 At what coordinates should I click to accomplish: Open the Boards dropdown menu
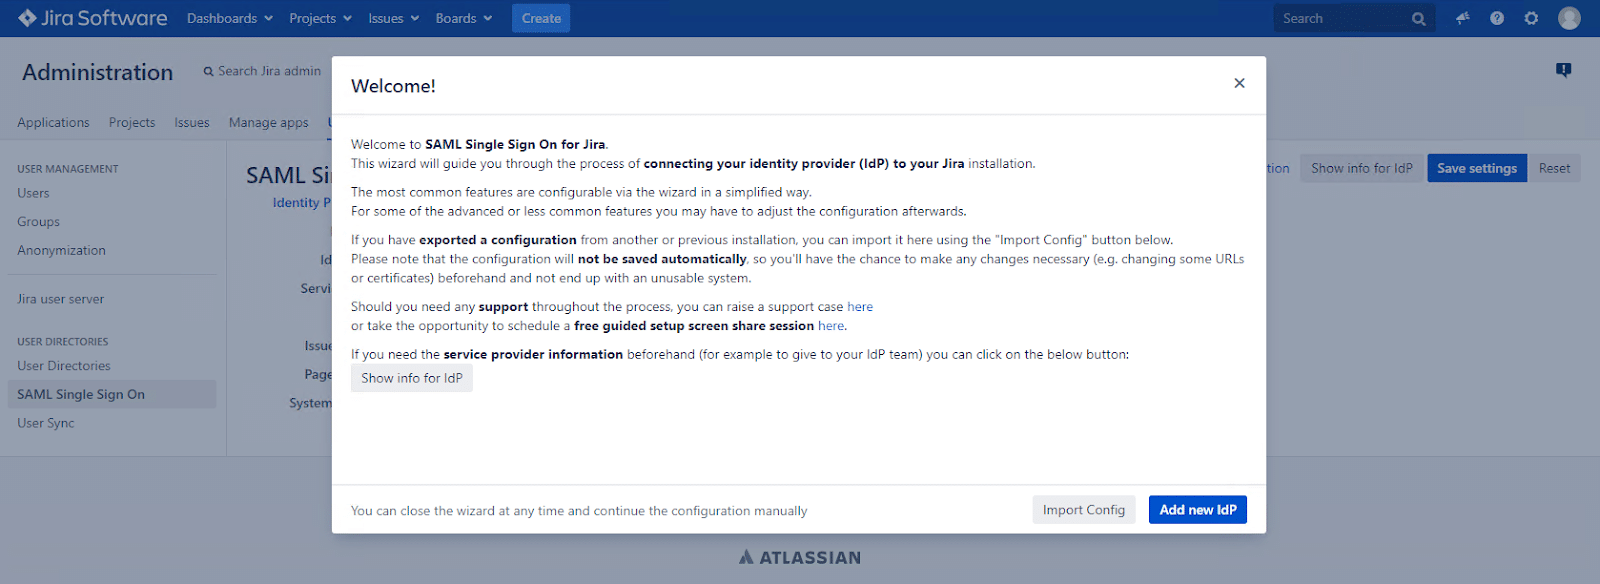point(463,18)
